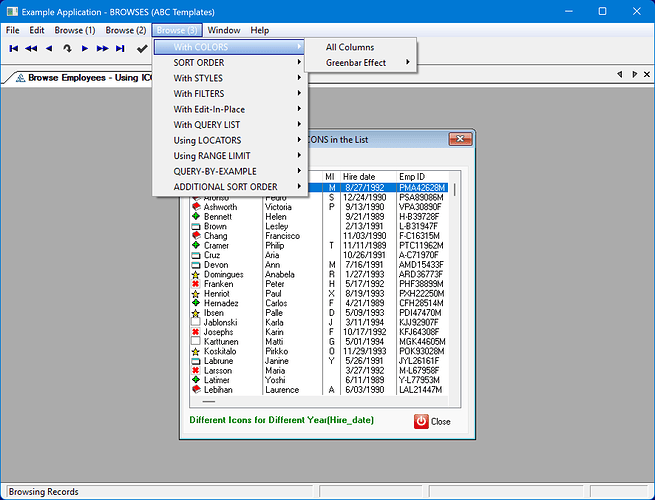This screenshot has height=500, width=655.
Task: Click the MI column header
Action: click(330, 177)
